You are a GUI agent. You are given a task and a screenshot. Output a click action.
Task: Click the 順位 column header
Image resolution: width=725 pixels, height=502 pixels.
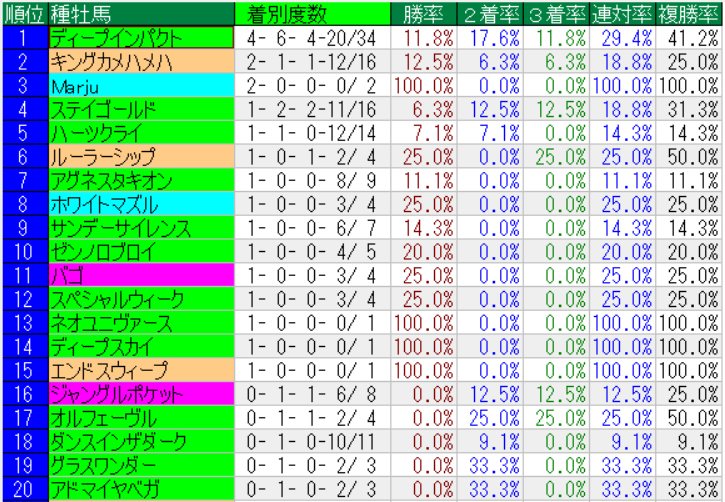coord(23,14)
